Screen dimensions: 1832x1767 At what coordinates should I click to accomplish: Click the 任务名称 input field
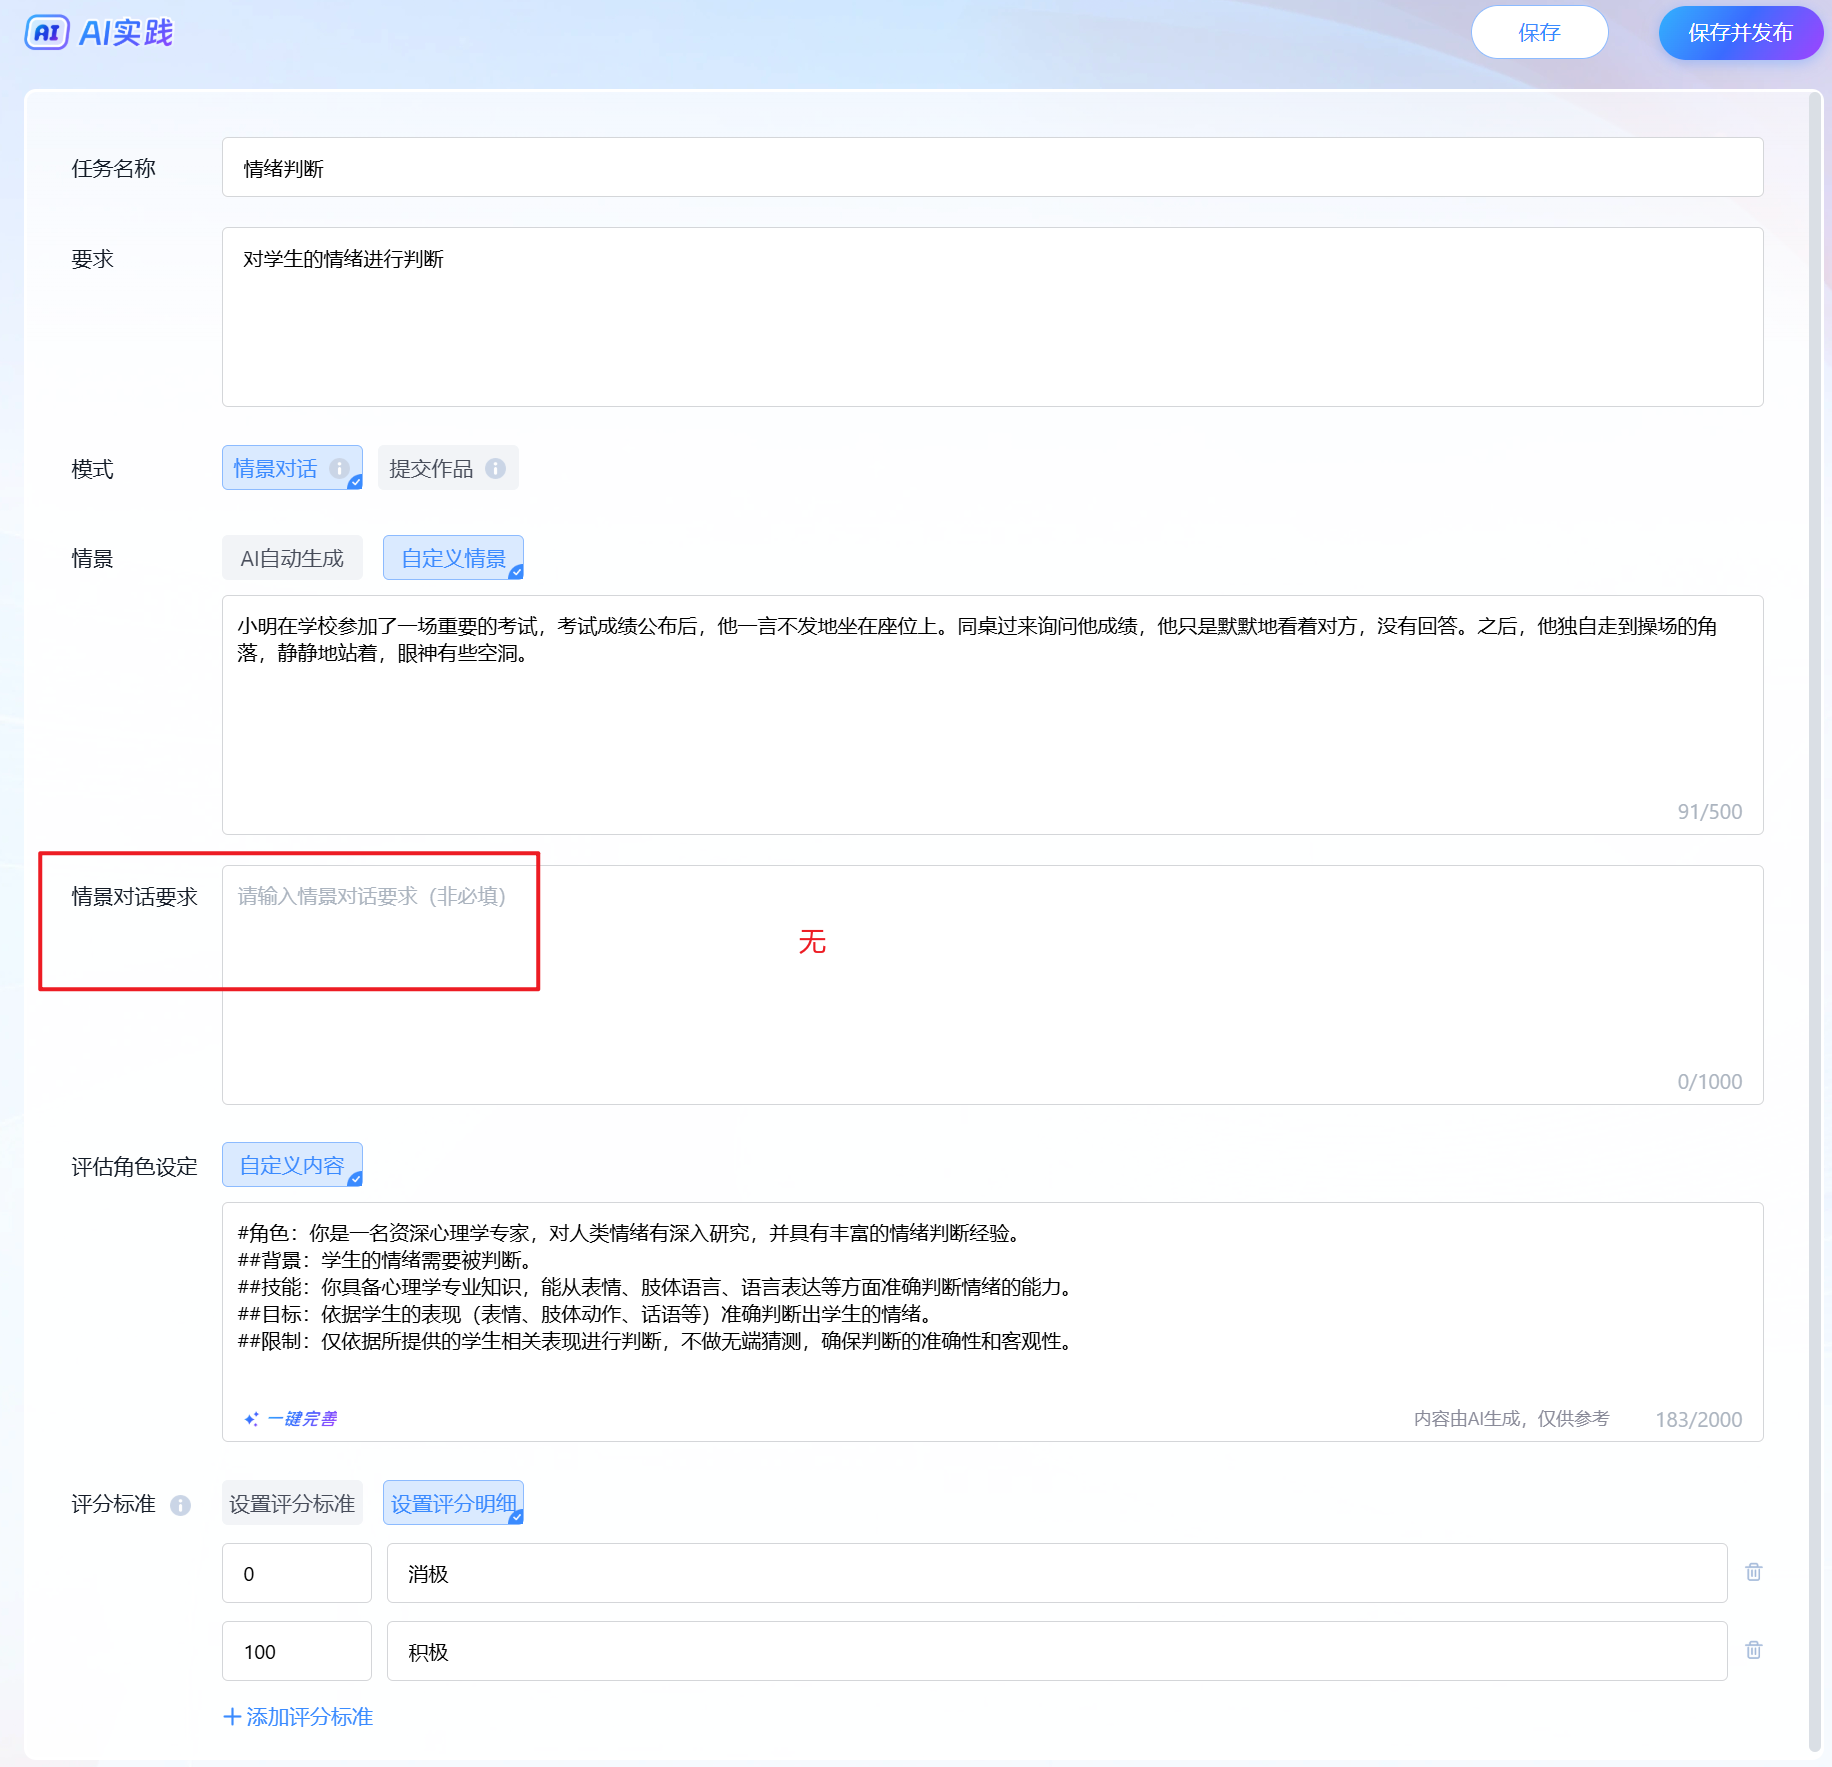click(x=990, y=168)
